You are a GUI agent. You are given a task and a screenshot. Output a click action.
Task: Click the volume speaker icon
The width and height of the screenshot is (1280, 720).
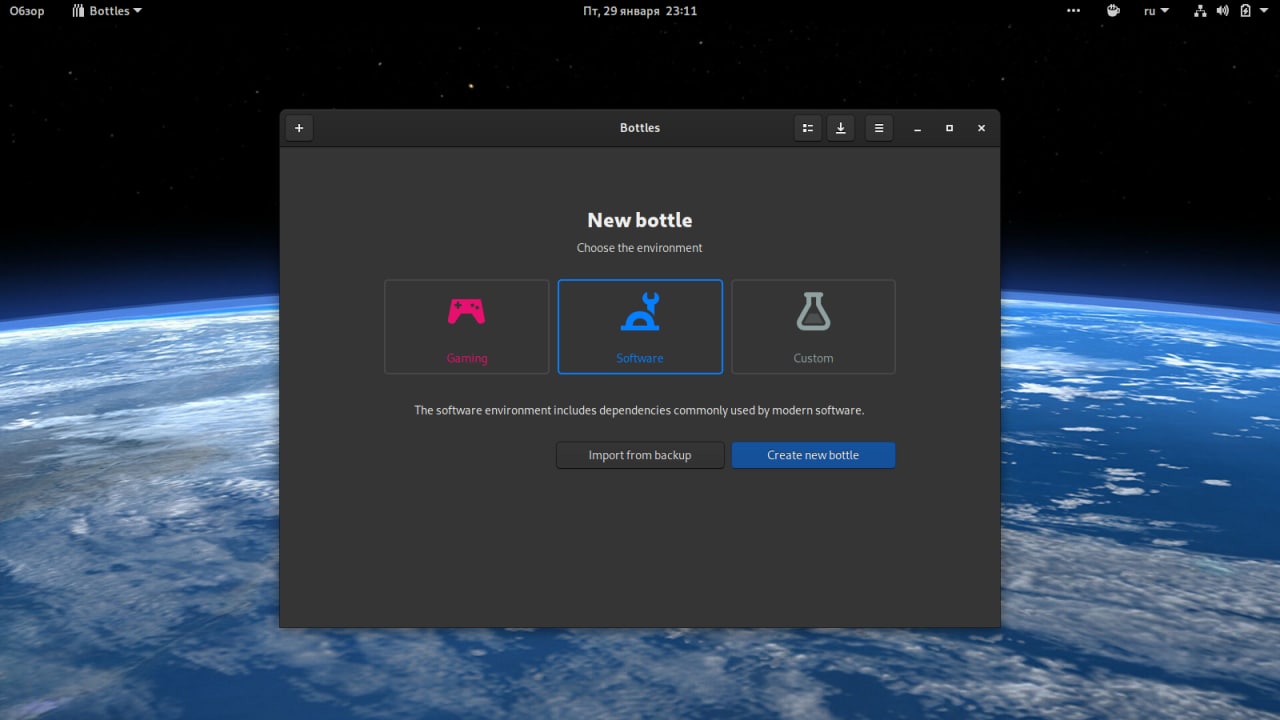coord(1223,11)
